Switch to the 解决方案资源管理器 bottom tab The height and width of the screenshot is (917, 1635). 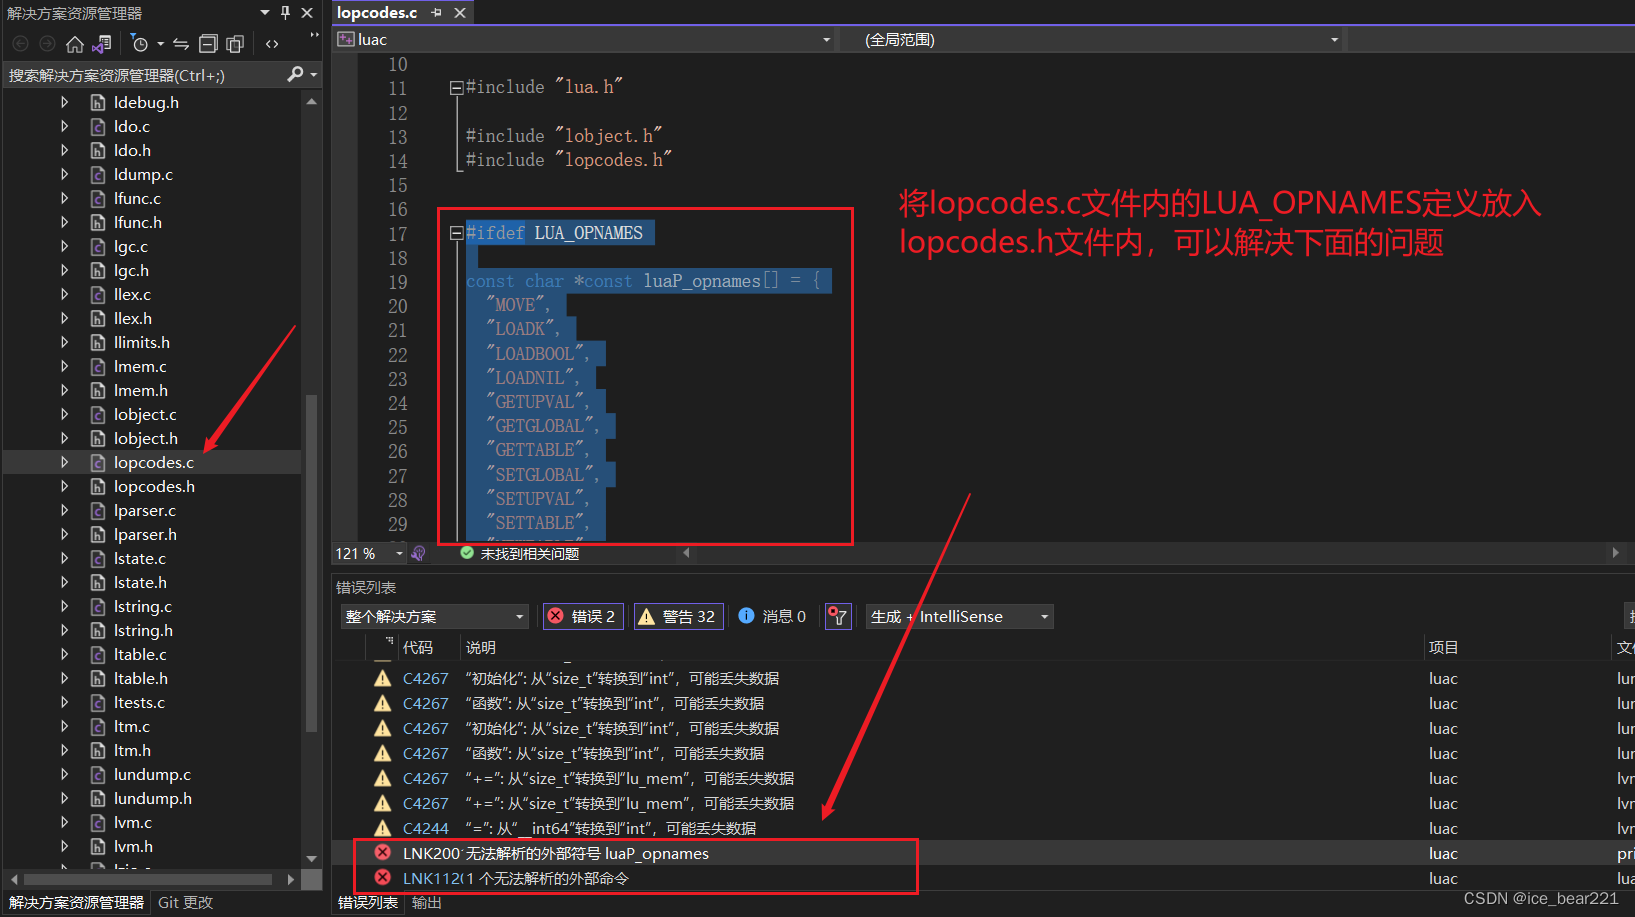tap(76, 903)
